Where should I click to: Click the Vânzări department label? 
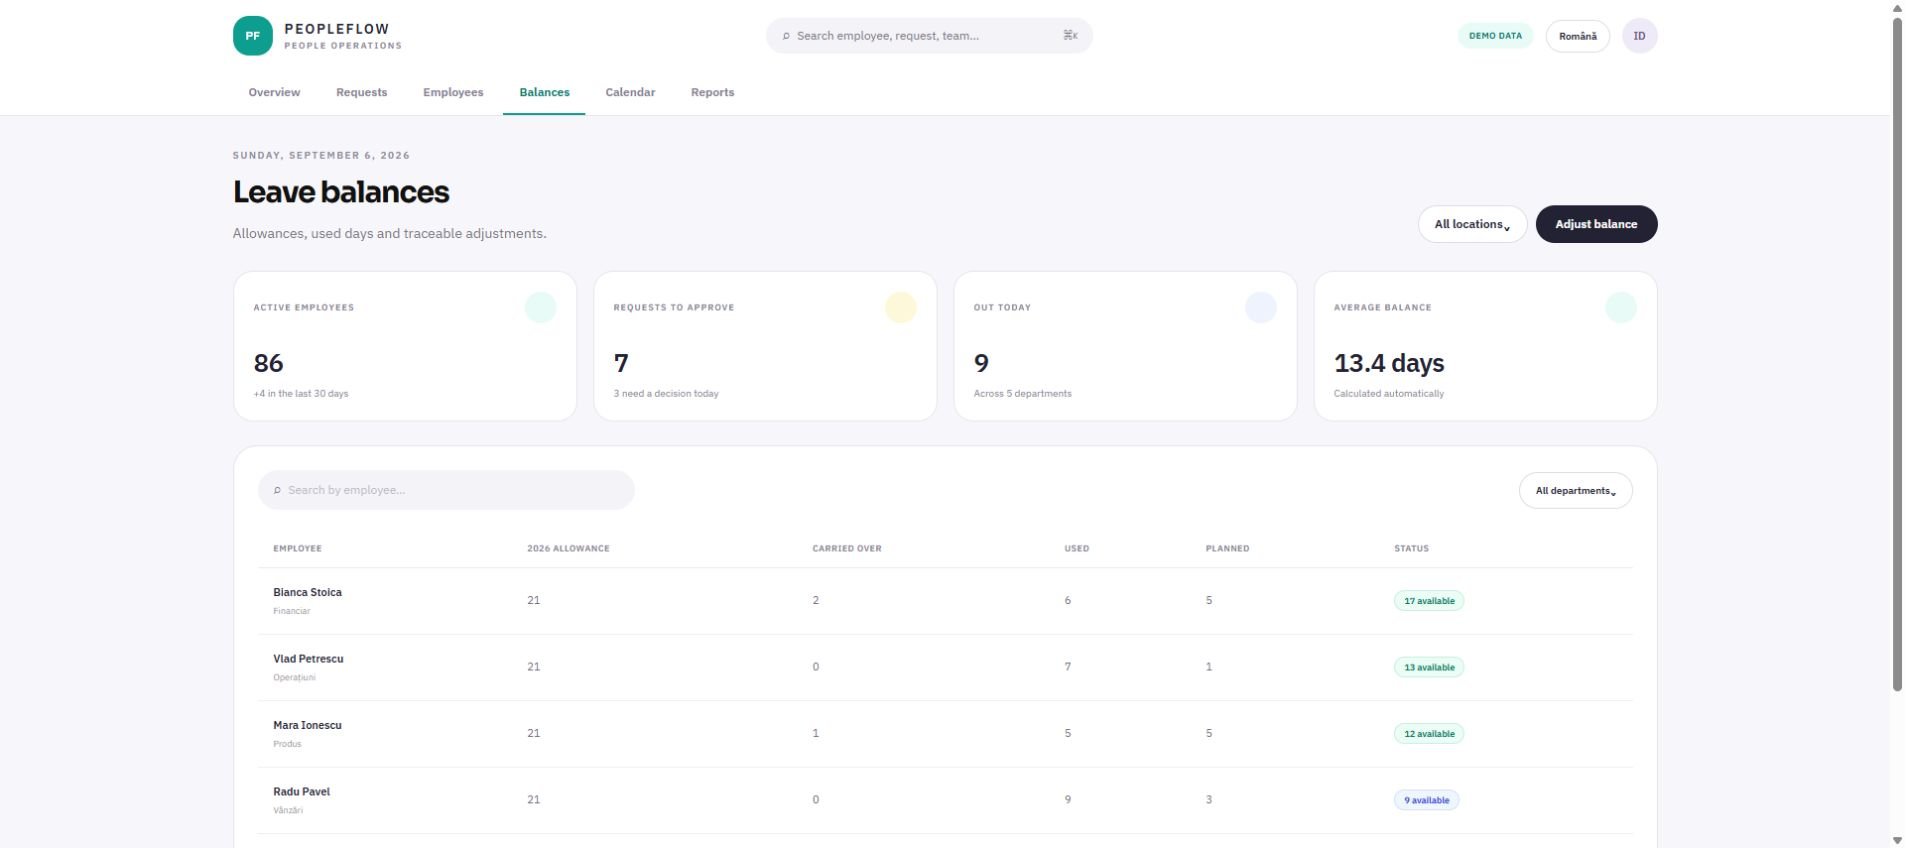287,810
